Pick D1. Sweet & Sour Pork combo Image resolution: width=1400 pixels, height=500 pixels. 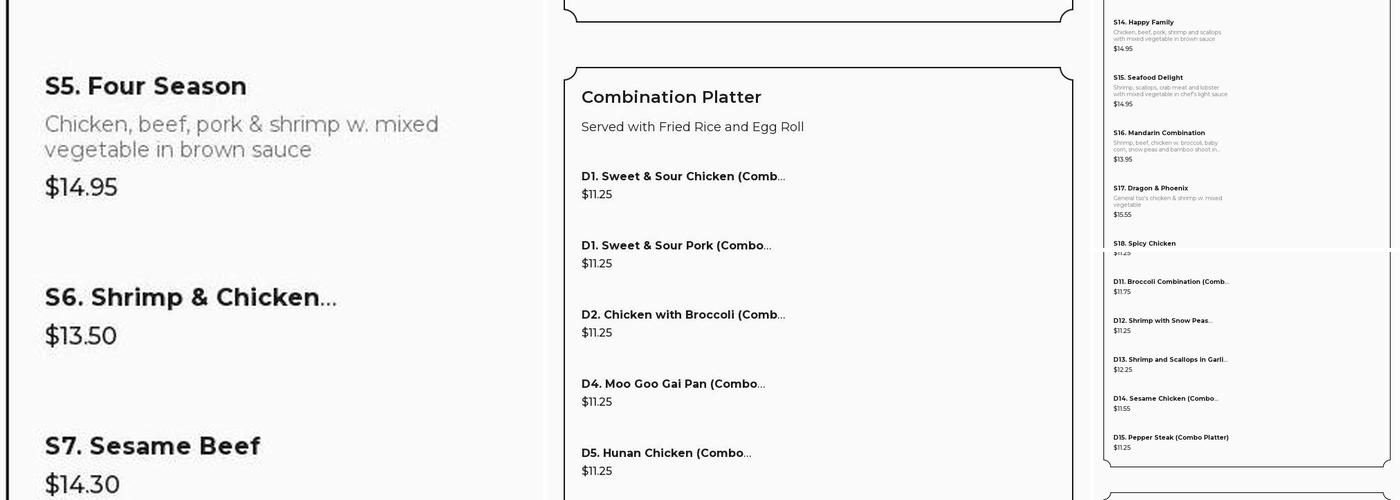[x=676, y=246]
